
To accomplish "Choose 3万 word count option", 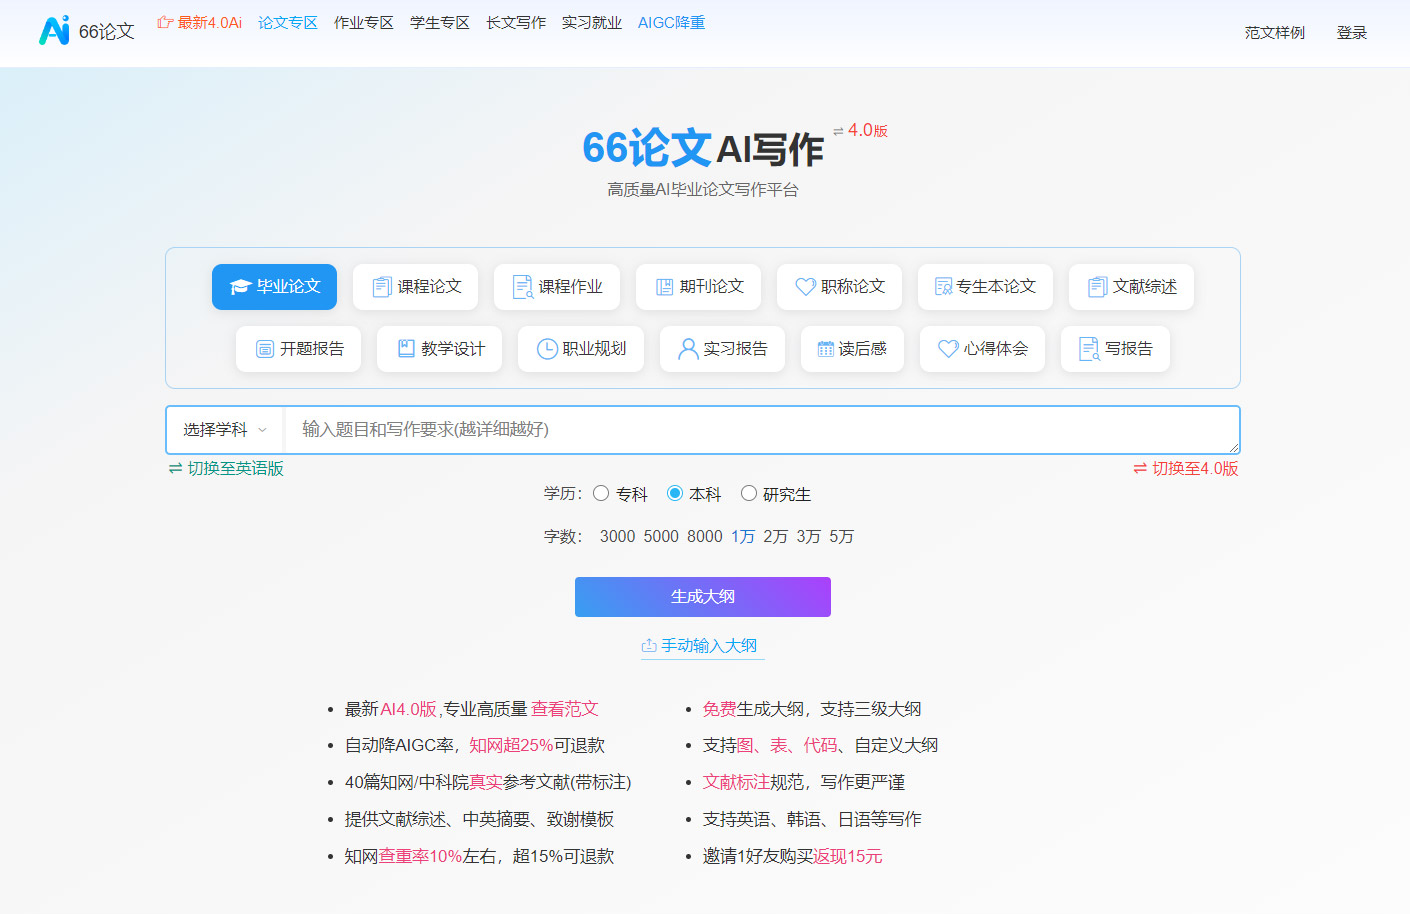I will point(809,537).
